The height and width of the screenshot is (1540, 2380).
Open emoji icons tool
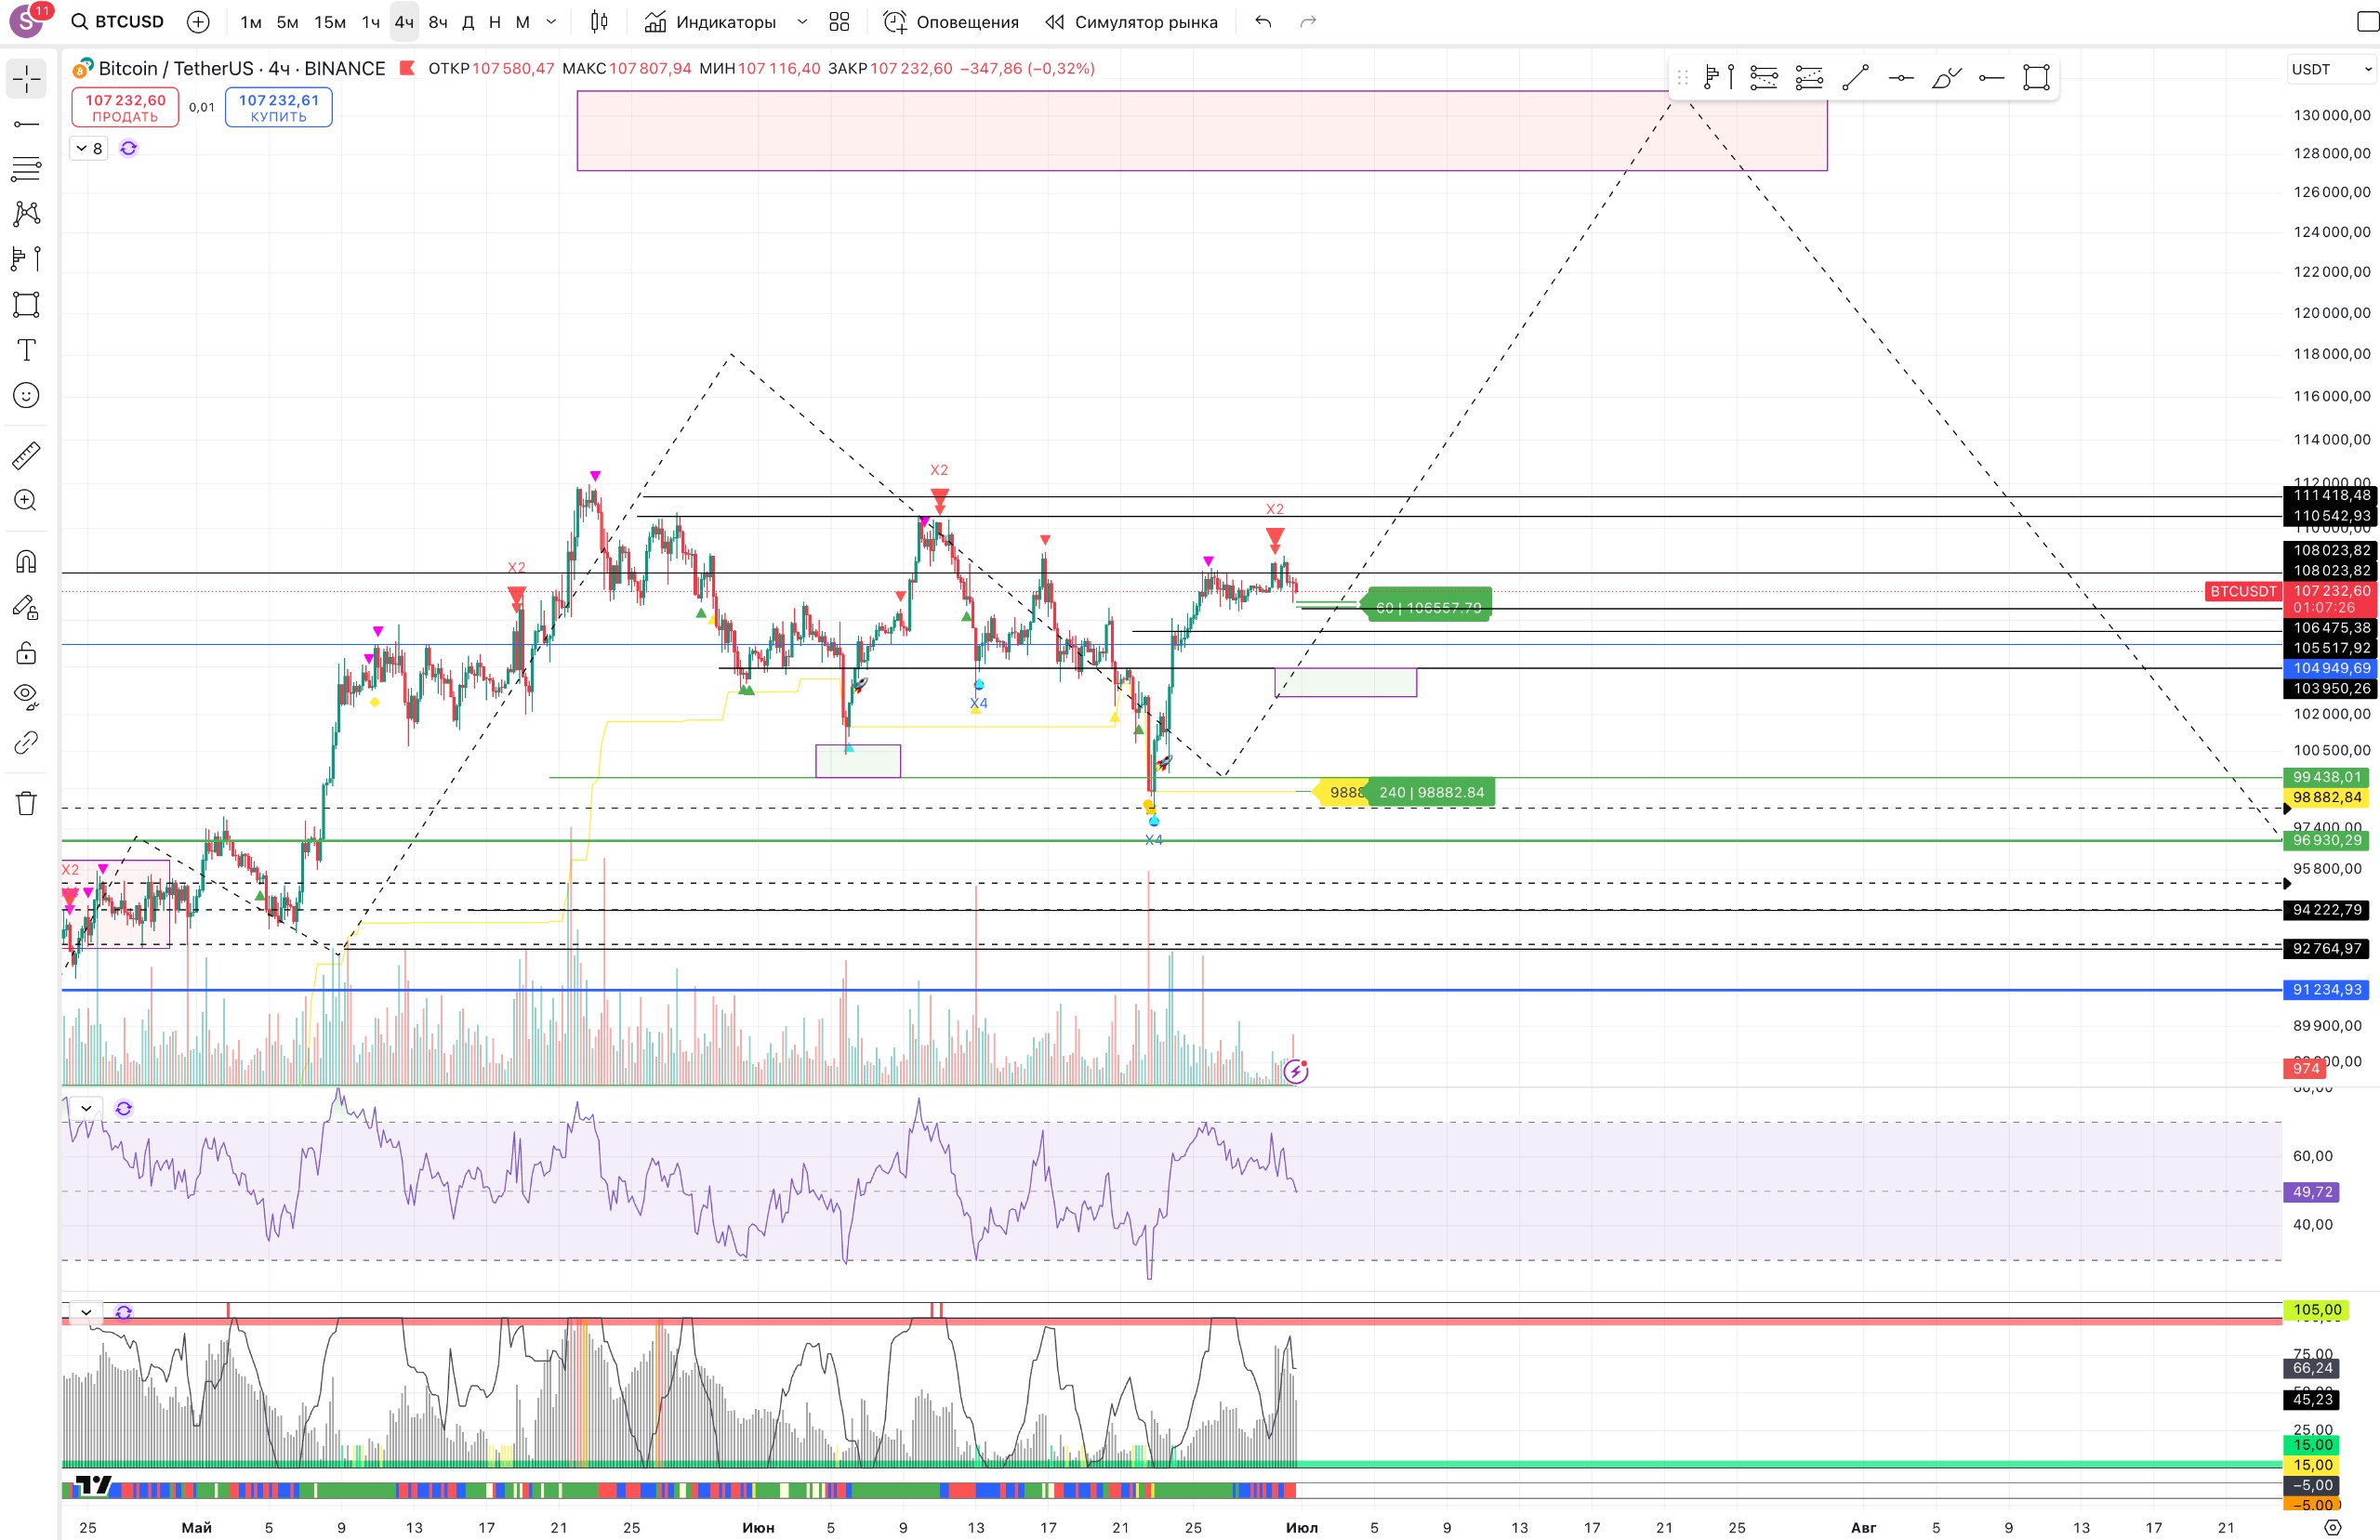(x=26, y=395)
